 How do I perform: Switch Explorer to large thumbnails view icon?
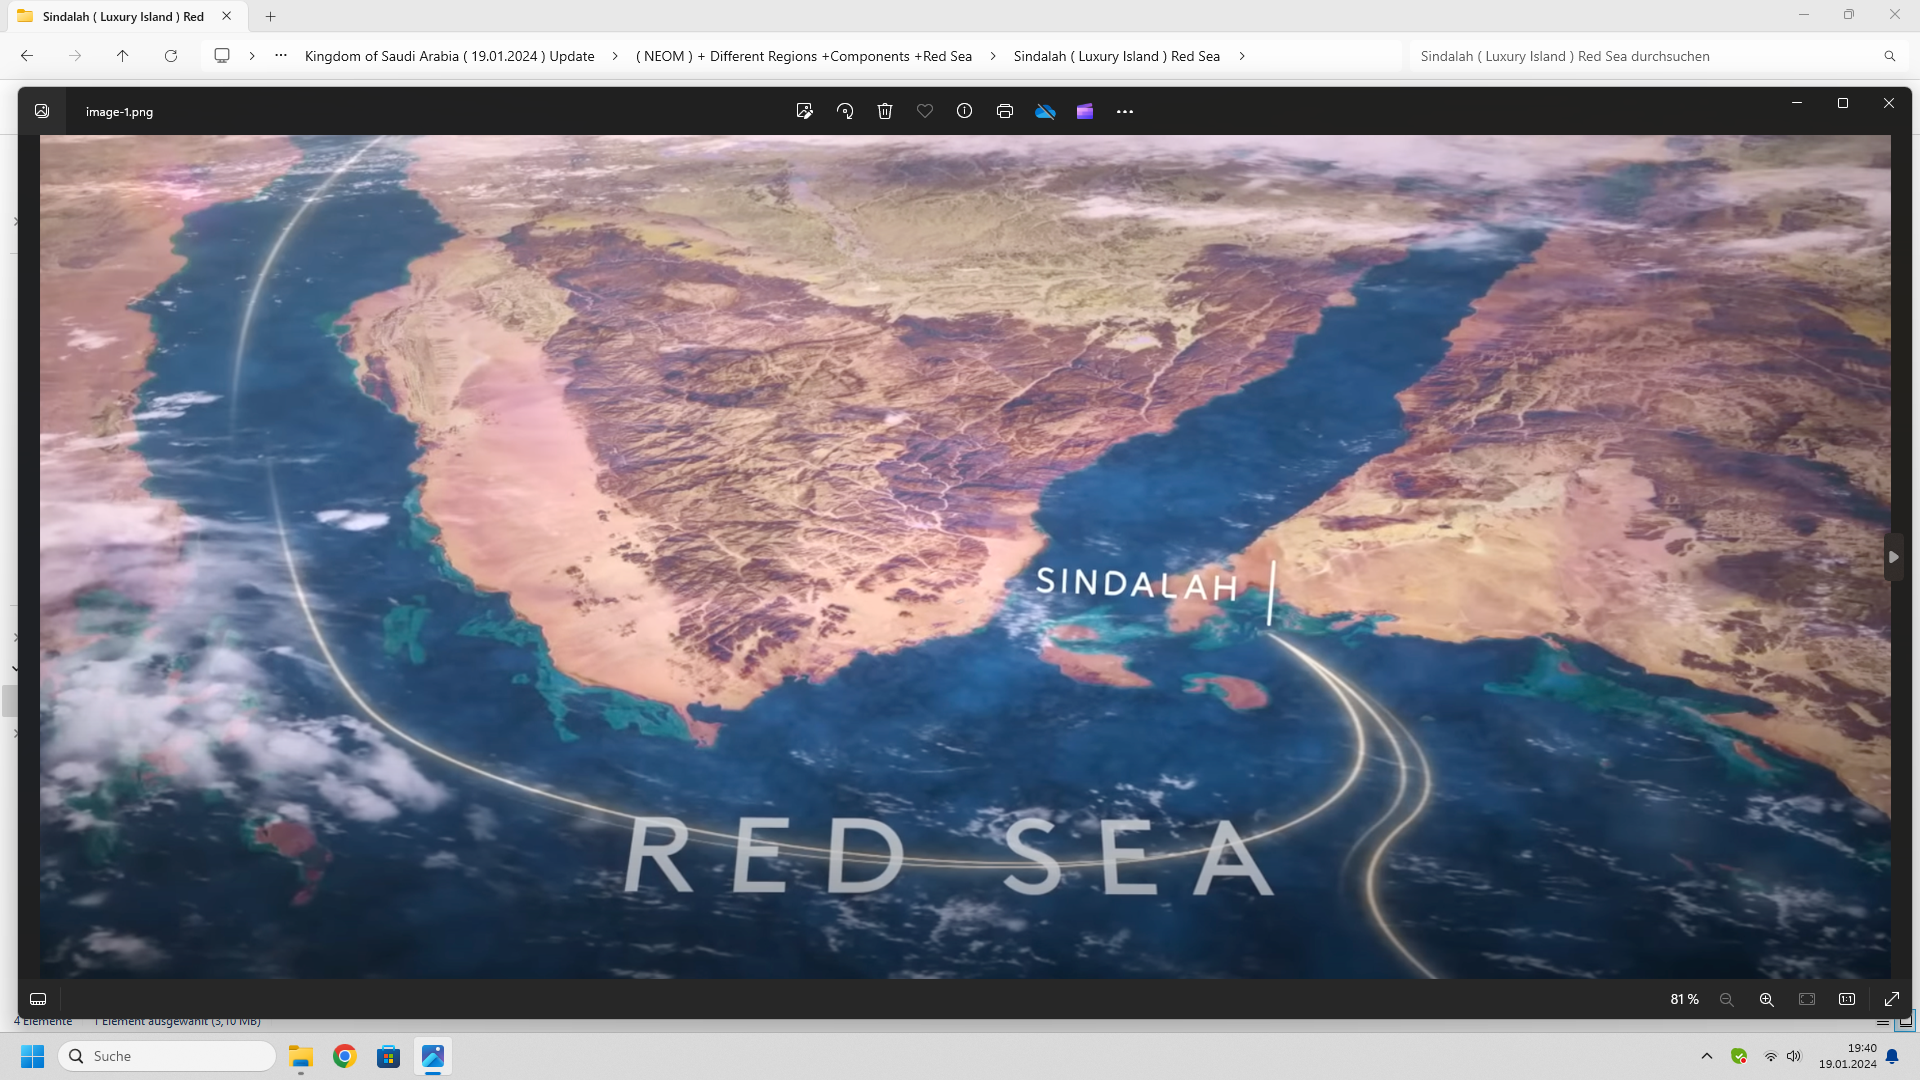pos(1905,1021)
